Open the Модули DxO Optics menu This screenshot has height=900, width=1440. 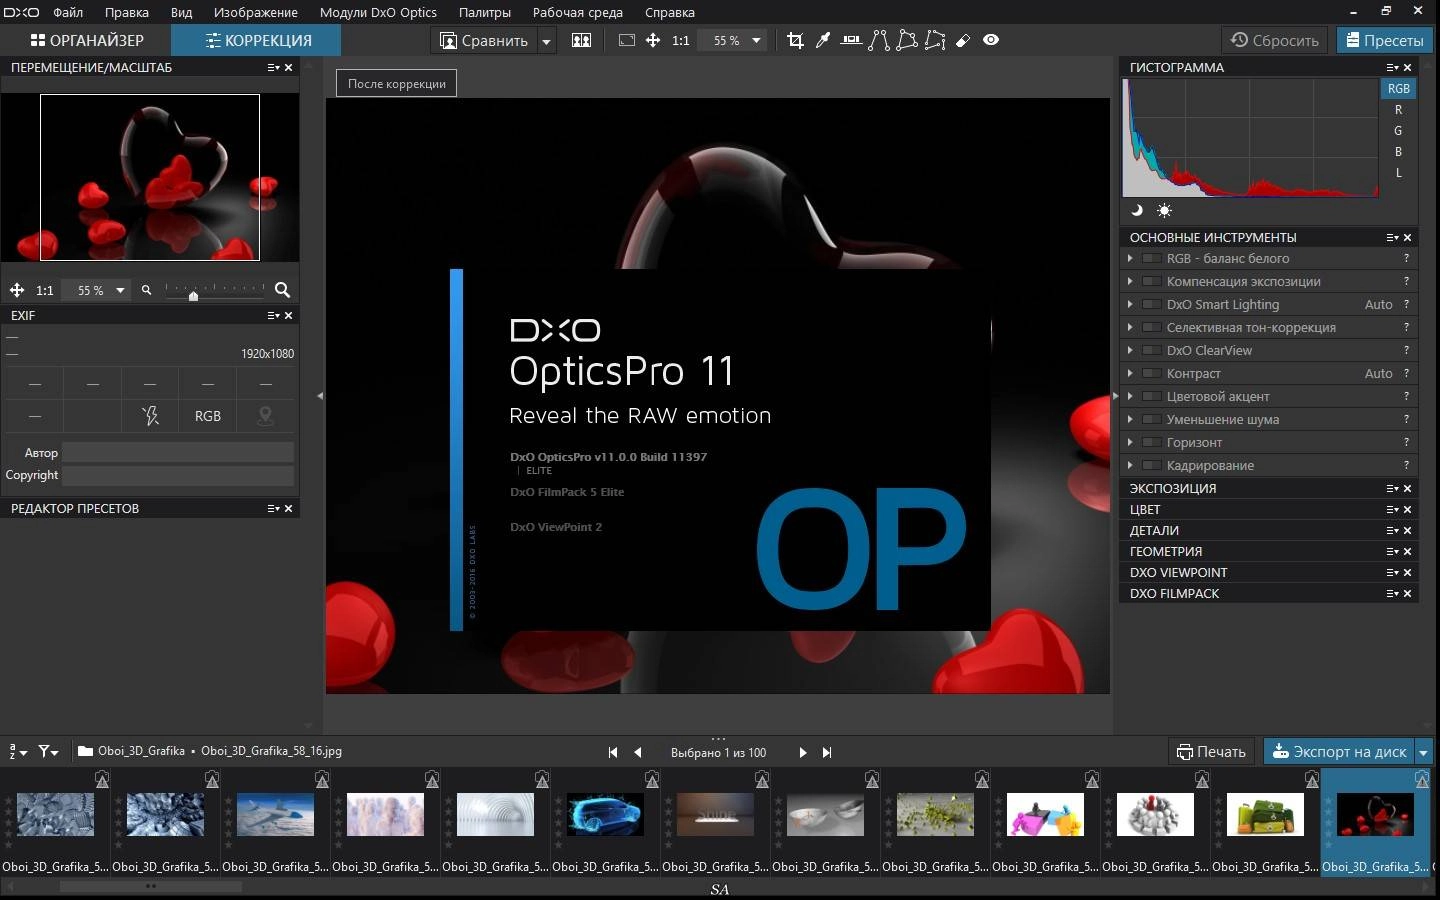click(378, 12)
